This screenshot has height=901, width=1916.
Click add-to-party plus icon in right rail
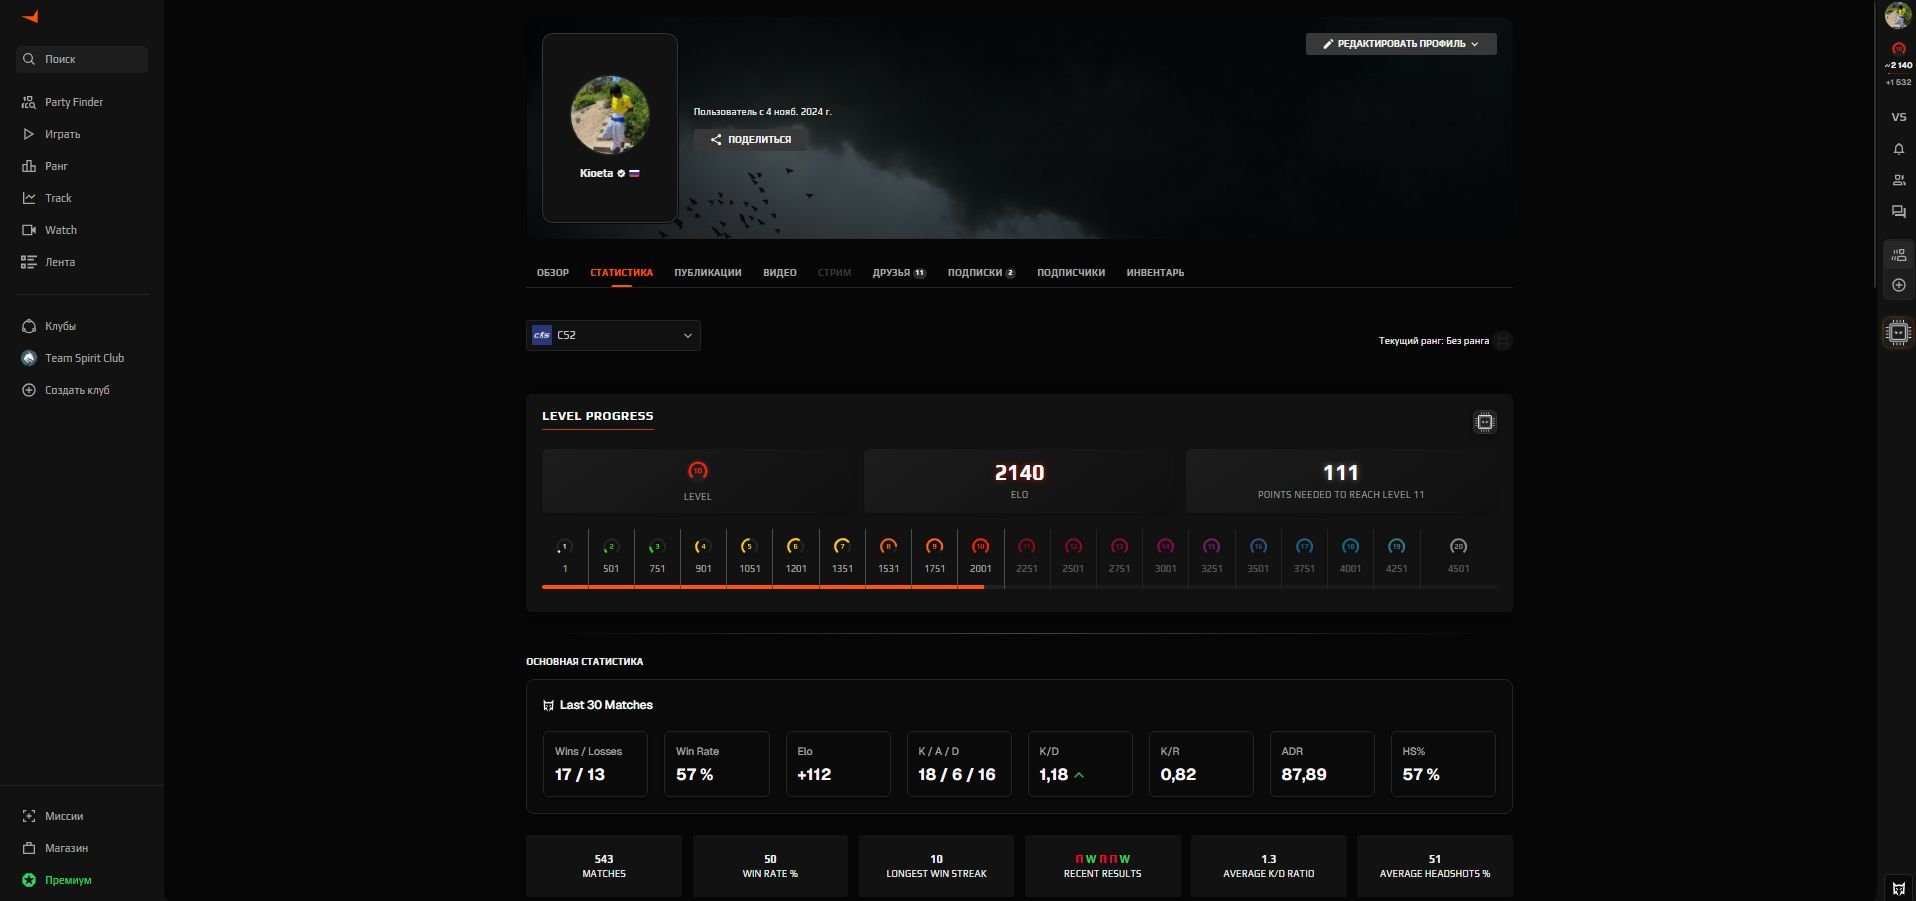[1898, 285]
